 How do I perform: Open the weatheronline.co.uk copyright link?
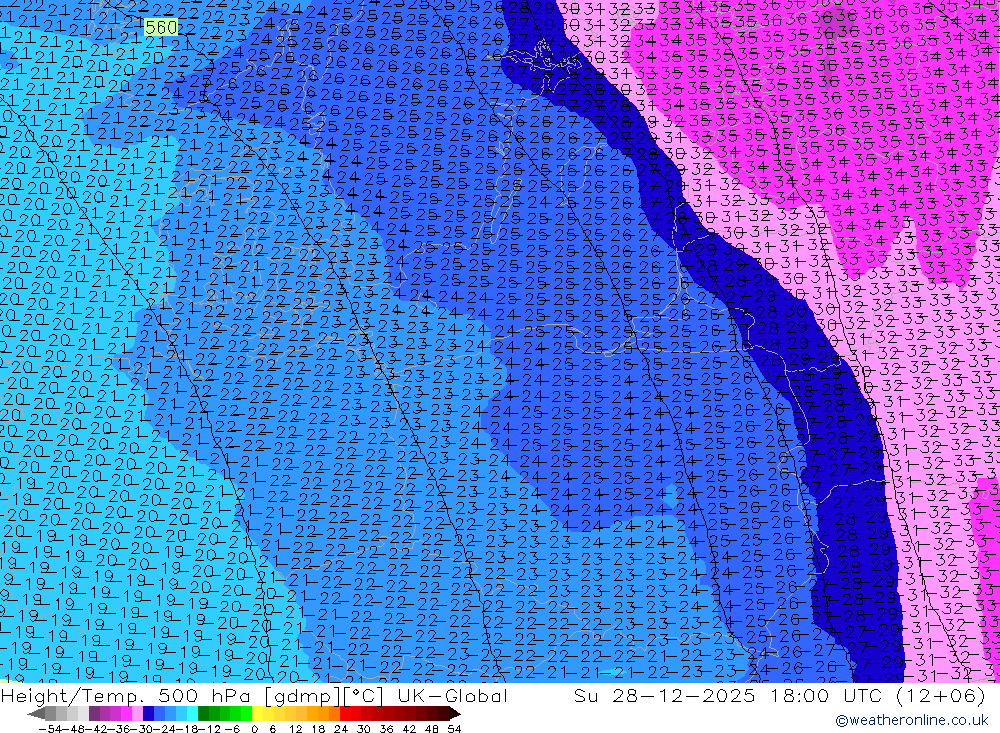(911, 720)
